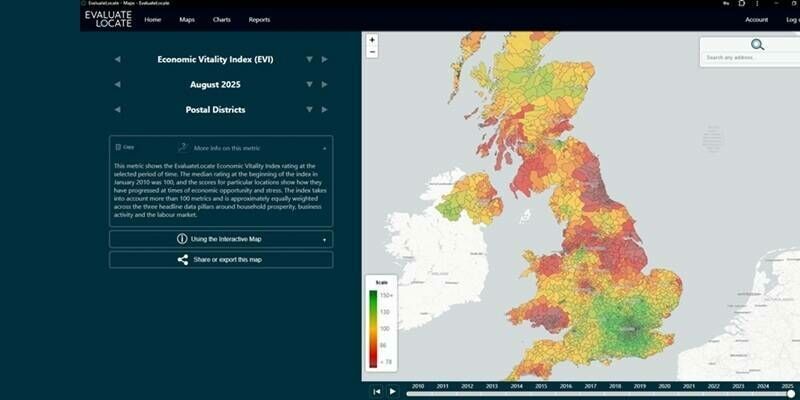Click in the Search any address field
Image resolution: width=800 pixels, height=400 pixels.
[750, 58]
